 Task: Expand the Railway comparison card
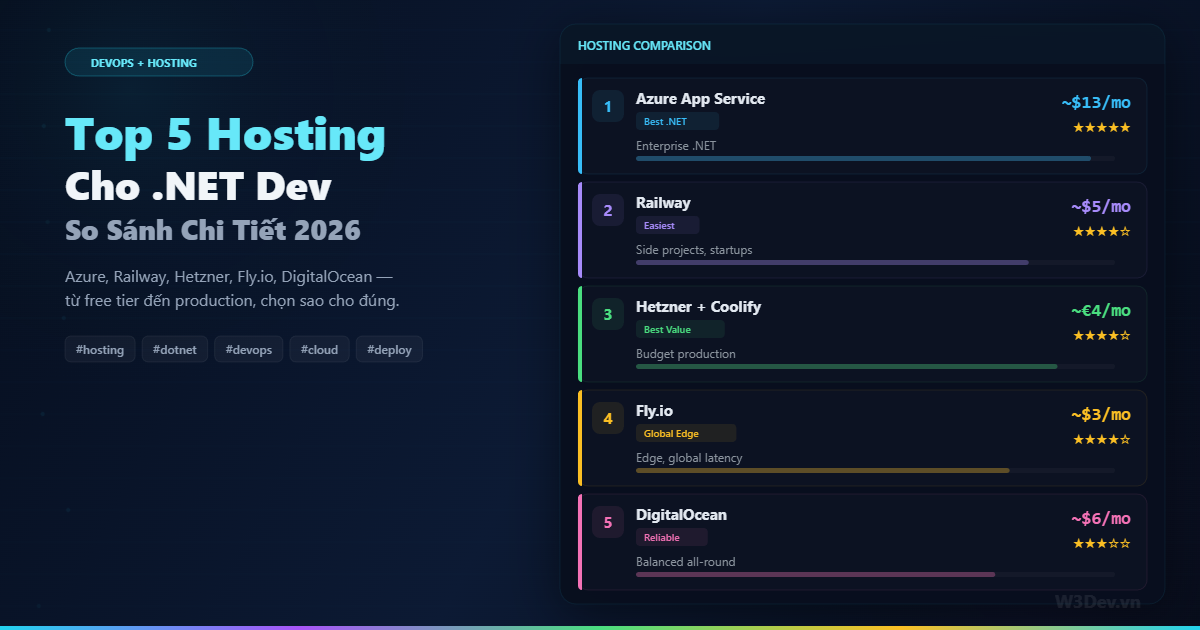pyautogui.click(x=860, y=230)
